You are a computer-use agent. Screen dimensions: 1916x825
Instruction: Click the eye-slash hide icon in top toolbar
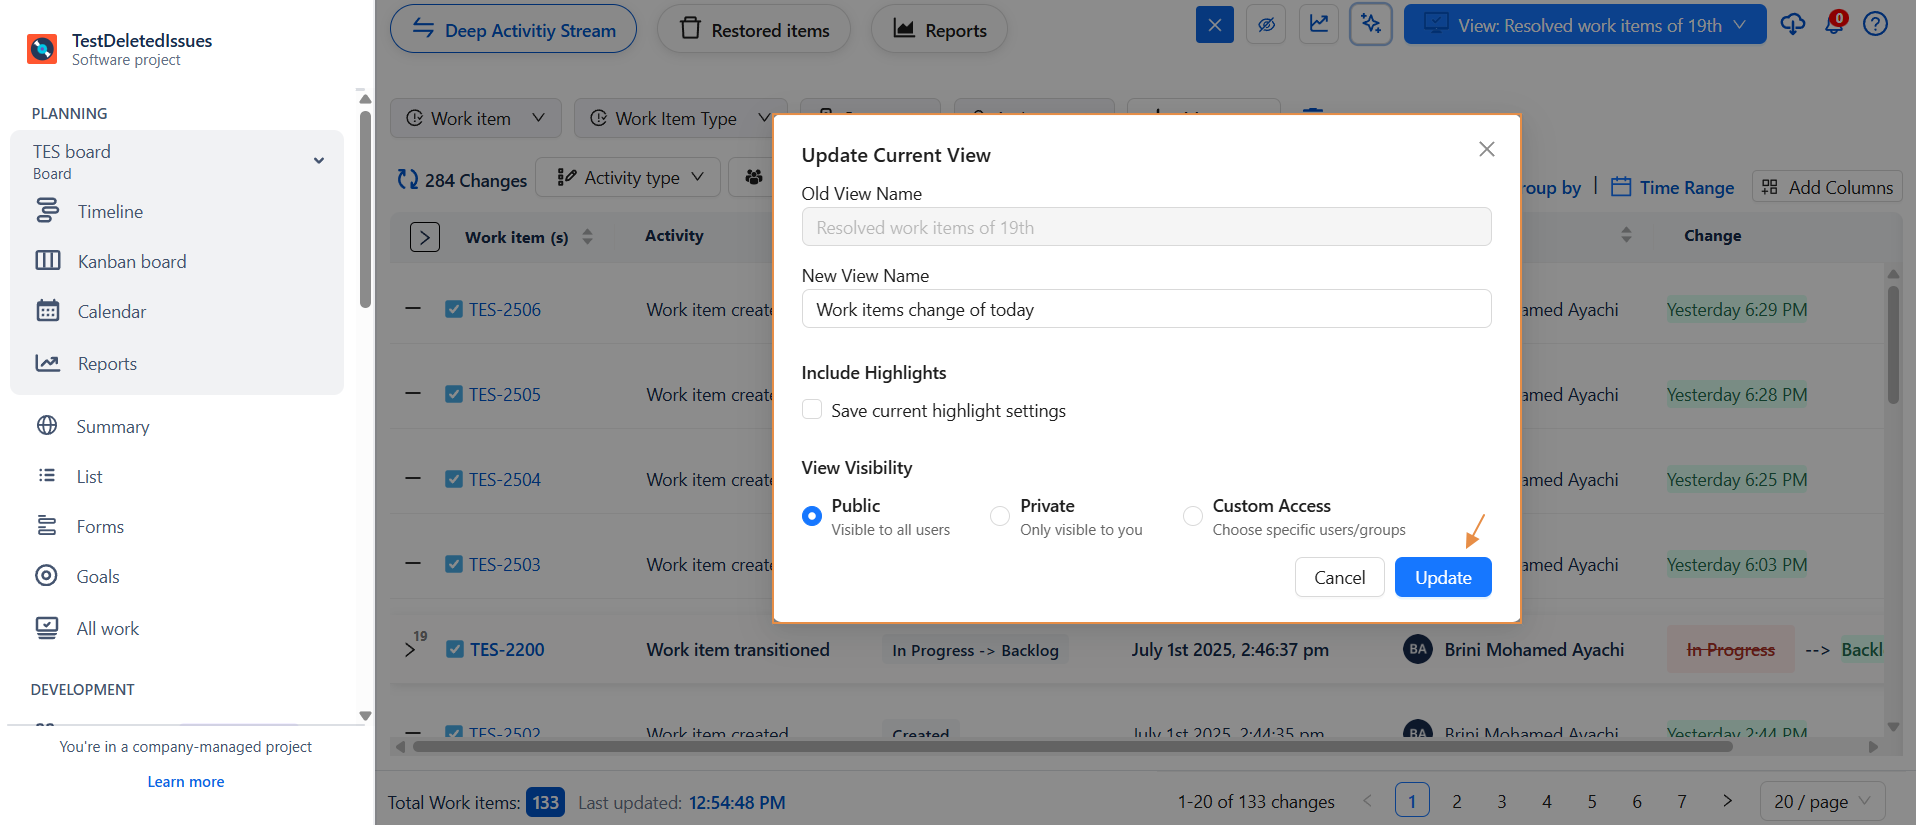click(x=1266, y=25)
